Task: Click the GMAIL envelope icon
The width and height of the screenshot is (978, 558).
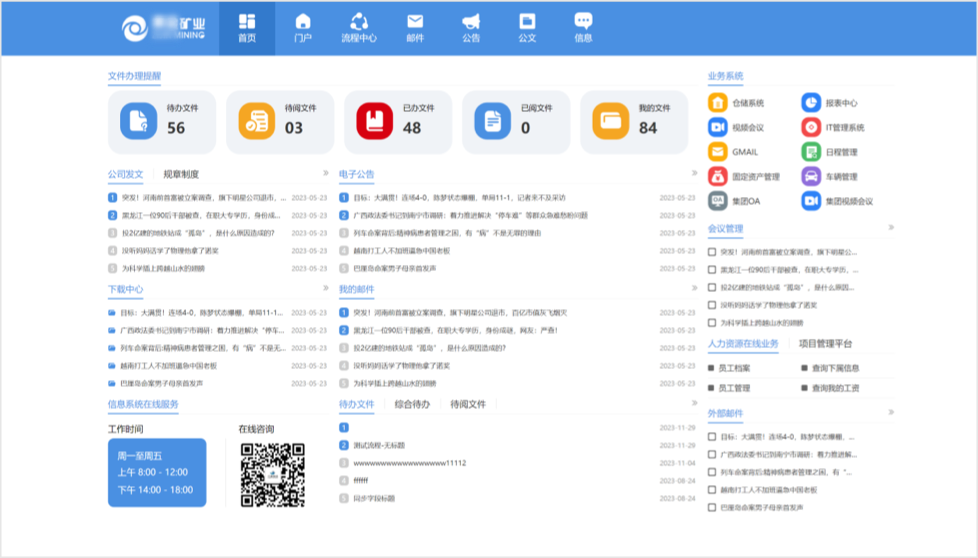Action: click(x=718, y=152)
